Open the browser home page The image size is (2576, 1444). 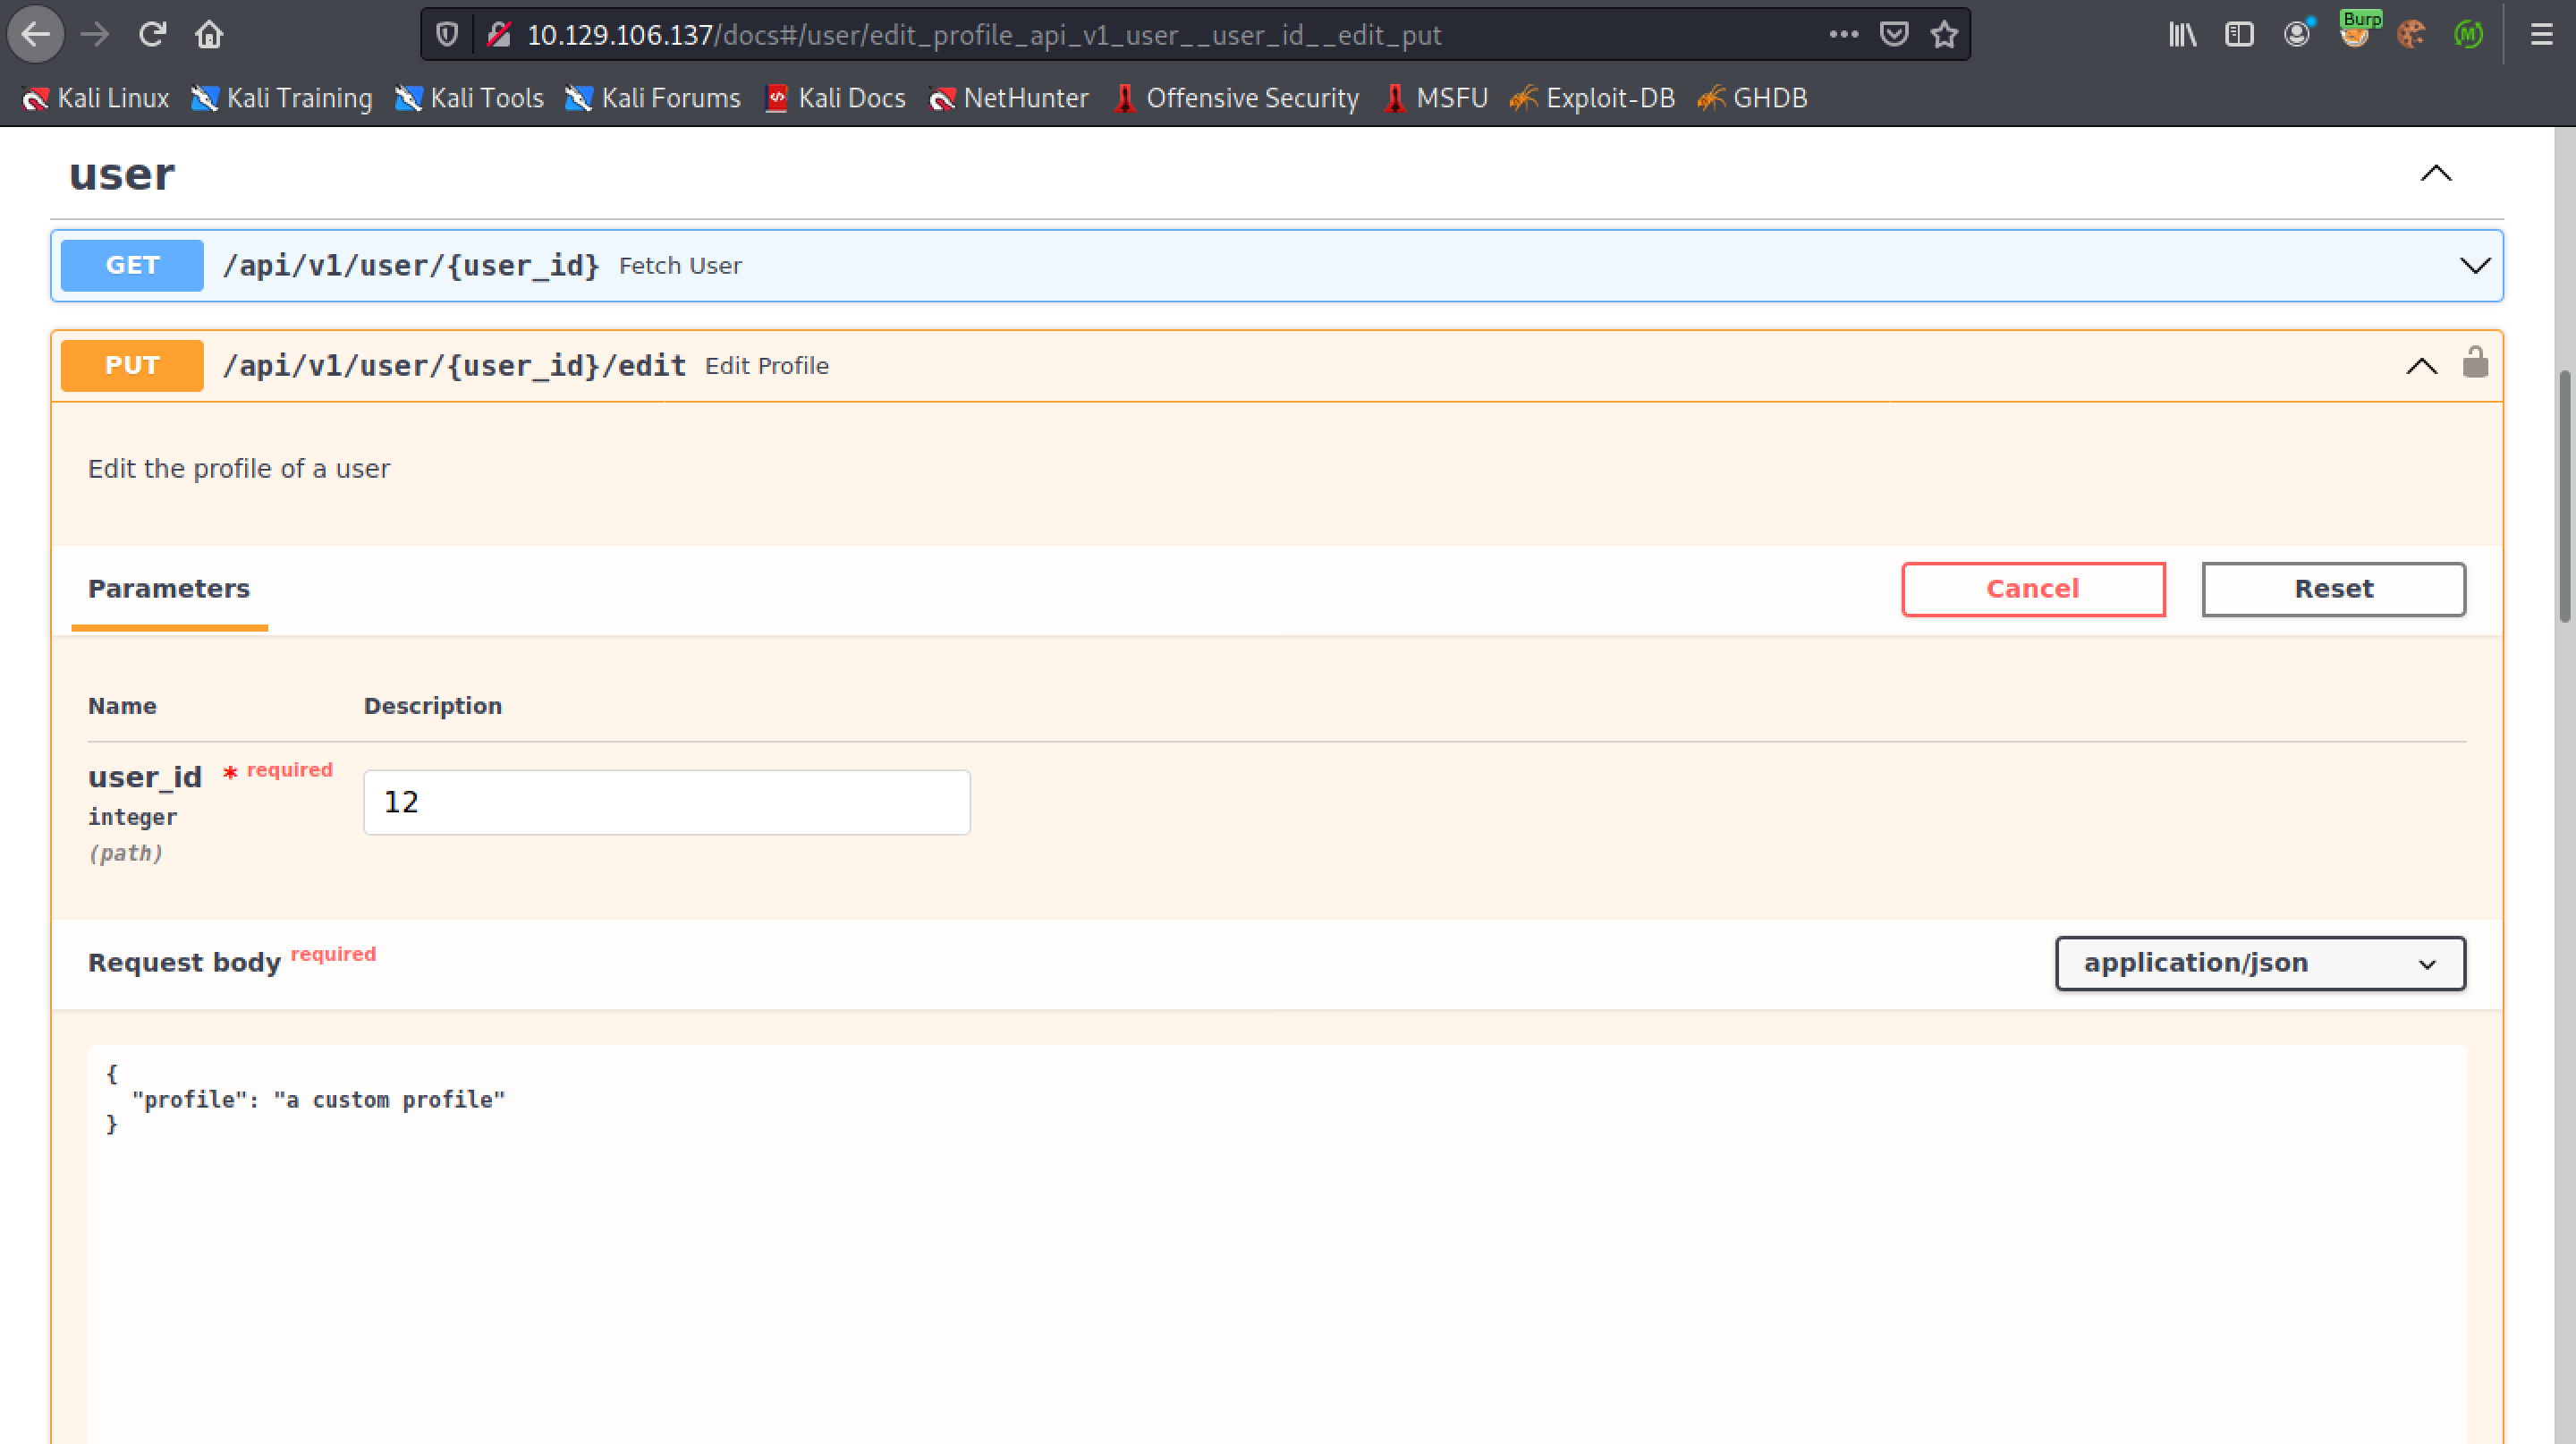point(209,35)
